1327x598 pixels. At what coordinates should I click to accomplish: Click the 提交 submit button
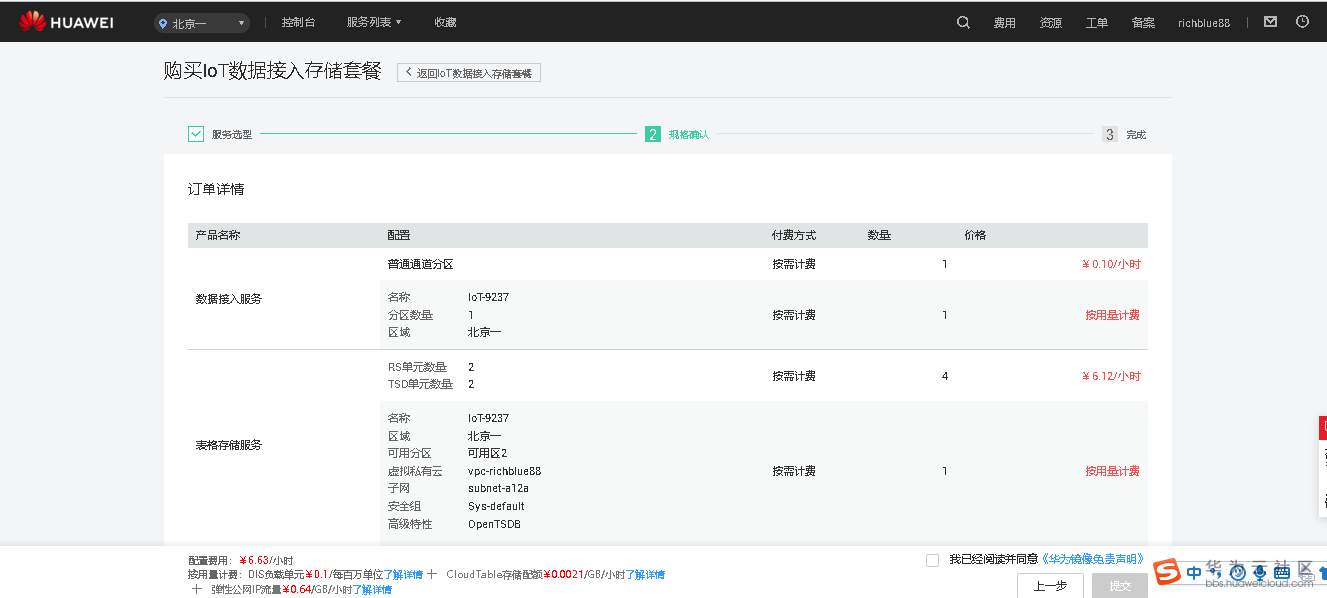tap(1119, 585)
